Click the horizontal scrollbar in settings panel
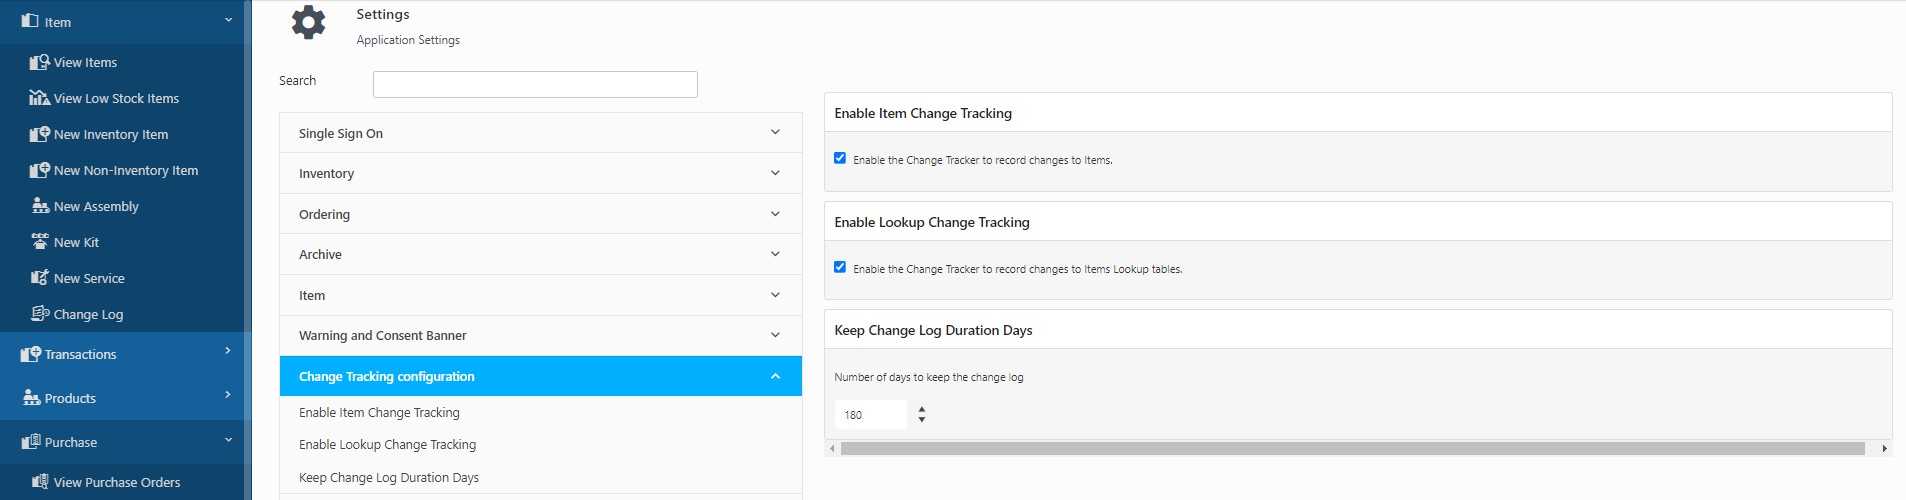 click(1352, 449)
